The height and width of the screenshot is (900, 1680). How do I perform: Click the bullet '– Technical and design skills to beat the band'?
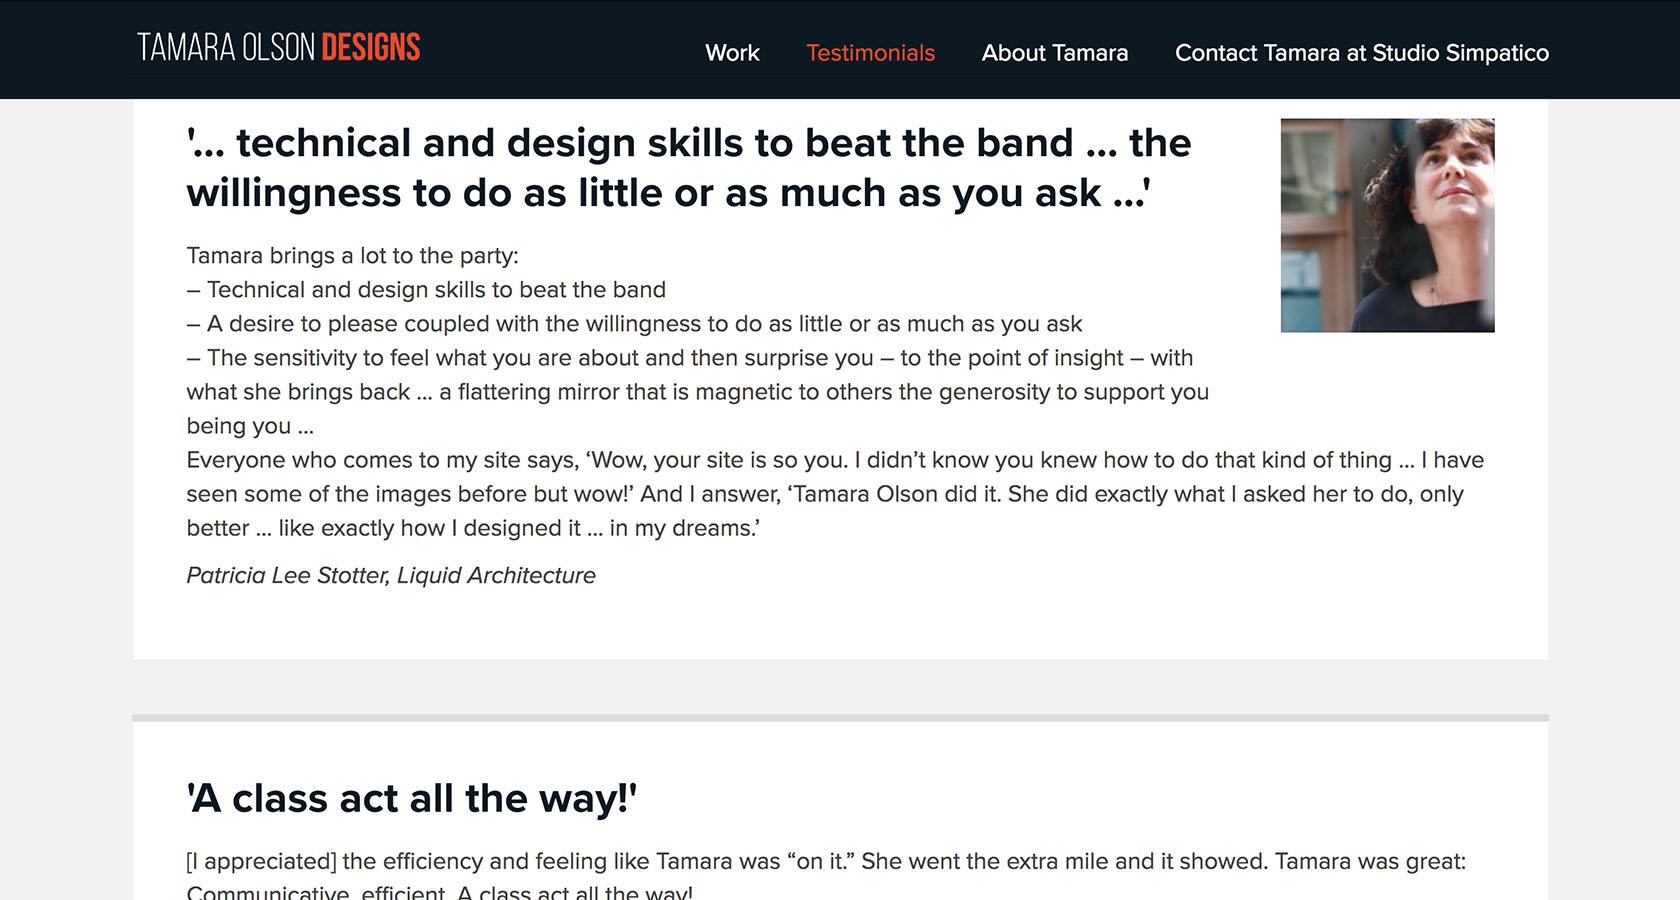[426, 290]
